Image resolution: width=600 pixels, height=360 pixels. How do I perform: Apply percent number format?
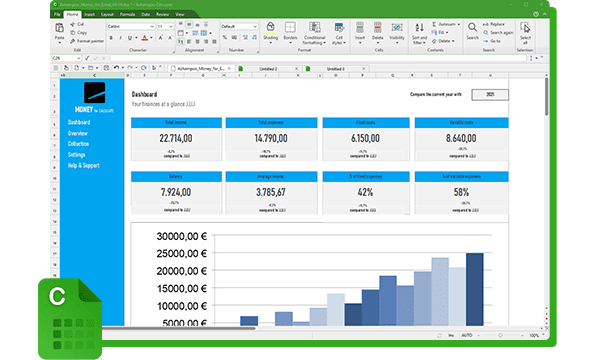click(225, 37)
